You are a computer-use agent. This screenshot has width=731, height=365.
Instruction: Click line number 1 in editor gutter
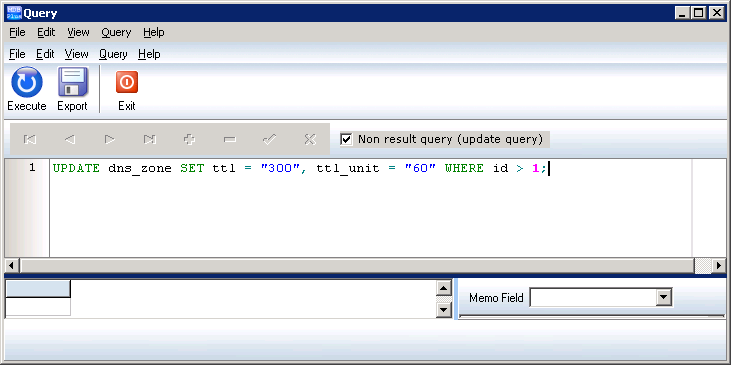point(32,168)
